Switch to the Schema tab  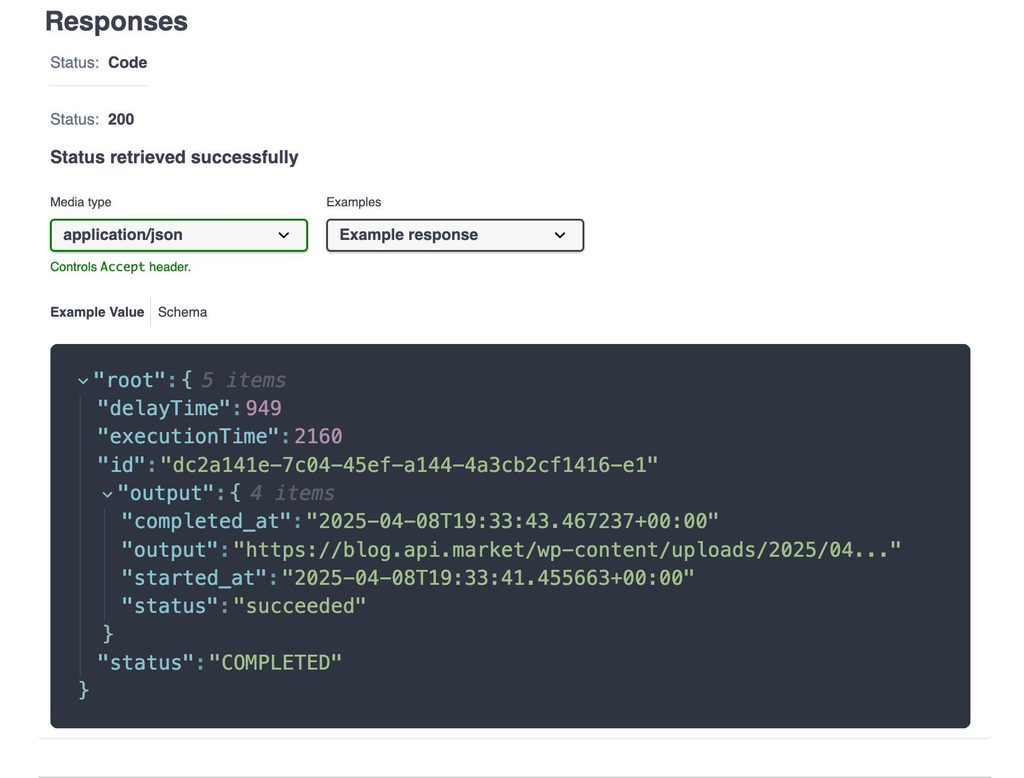pyautogui.click(x=182, y=312)
